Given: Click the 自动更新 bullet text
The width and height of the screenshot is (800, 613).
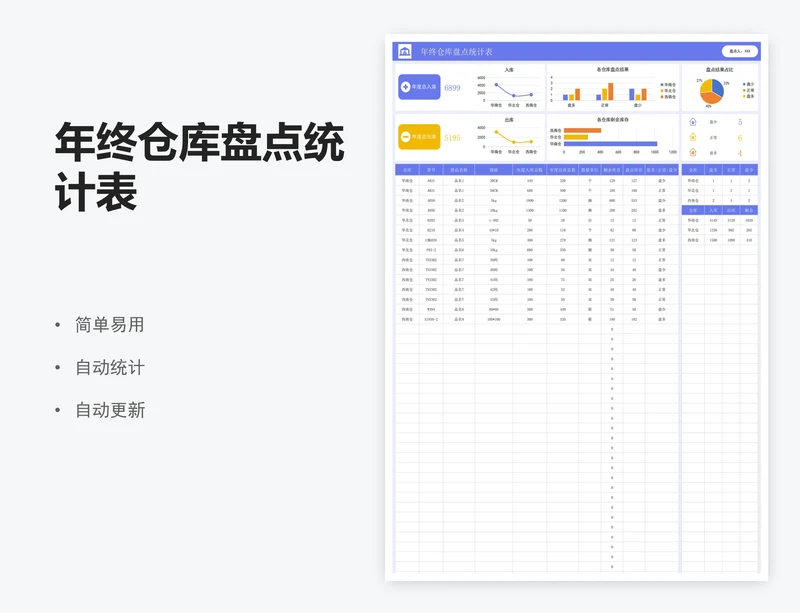Looking at the screenshot, I should point(110,410).
